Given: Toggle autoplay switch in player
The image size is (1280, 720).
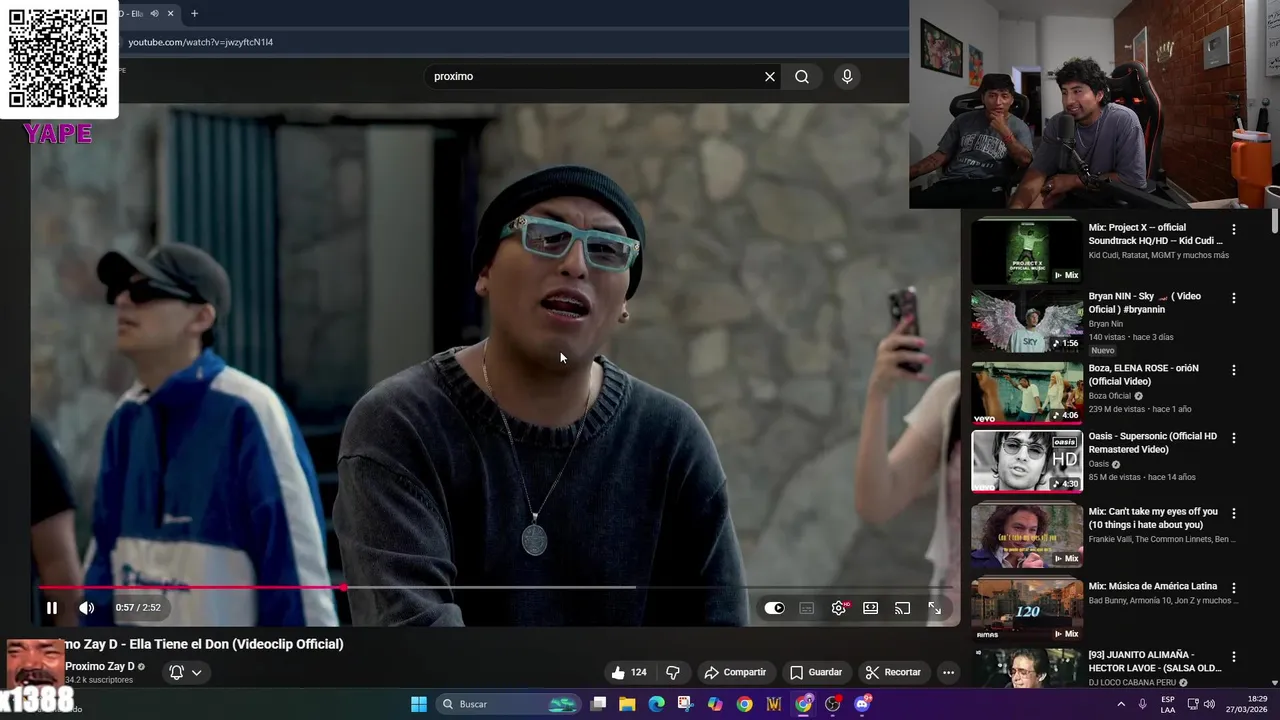Looking at the screenshot, I should click(x=774, y=608).
